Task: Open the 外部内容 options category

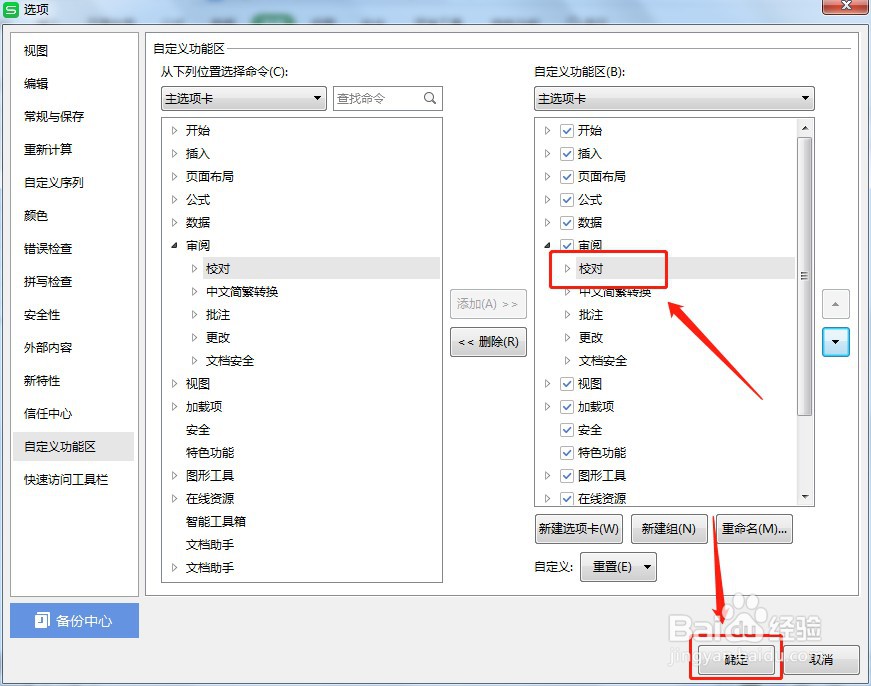Action: pyautogui.click(x=48, y=348)
